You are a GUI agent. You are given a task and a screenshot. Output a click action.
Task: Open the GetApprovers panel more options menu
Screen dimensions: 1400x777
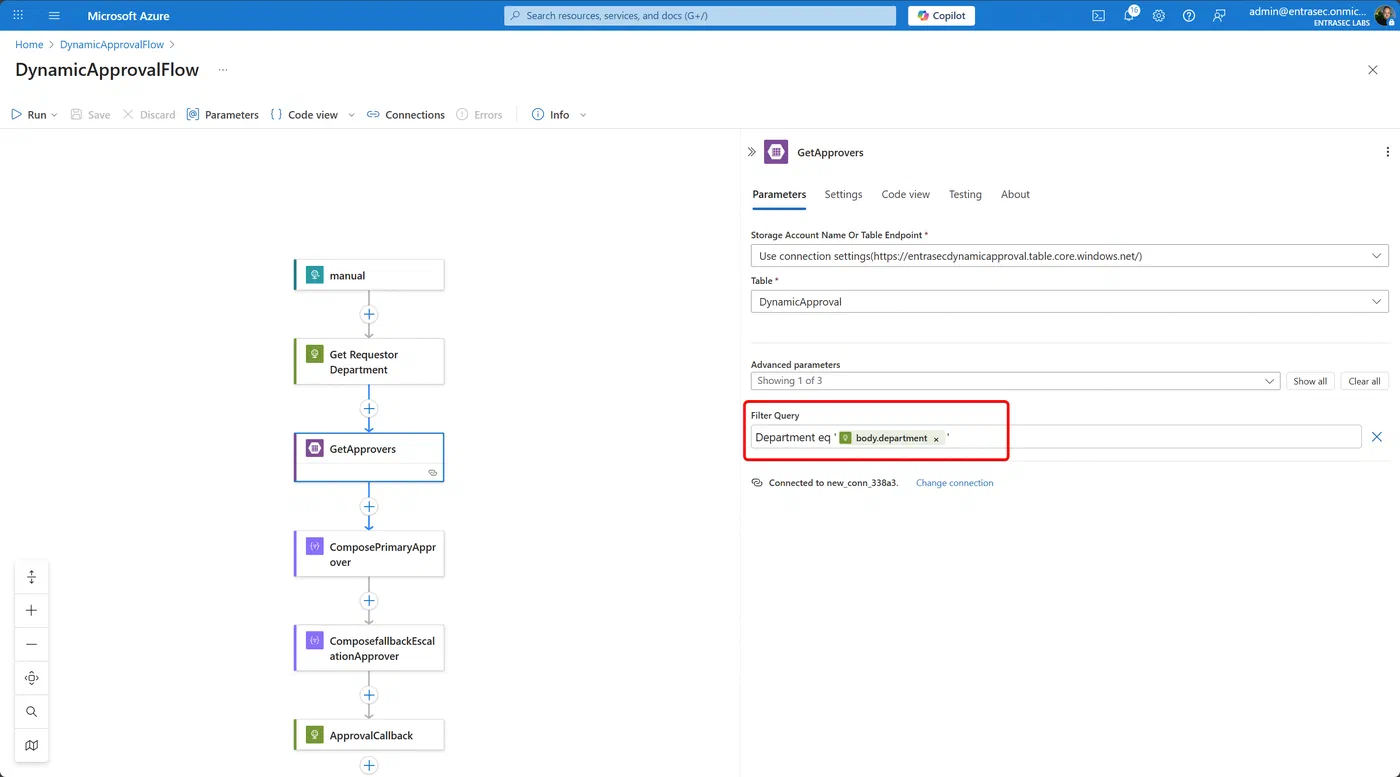(x=1387, y=152)
